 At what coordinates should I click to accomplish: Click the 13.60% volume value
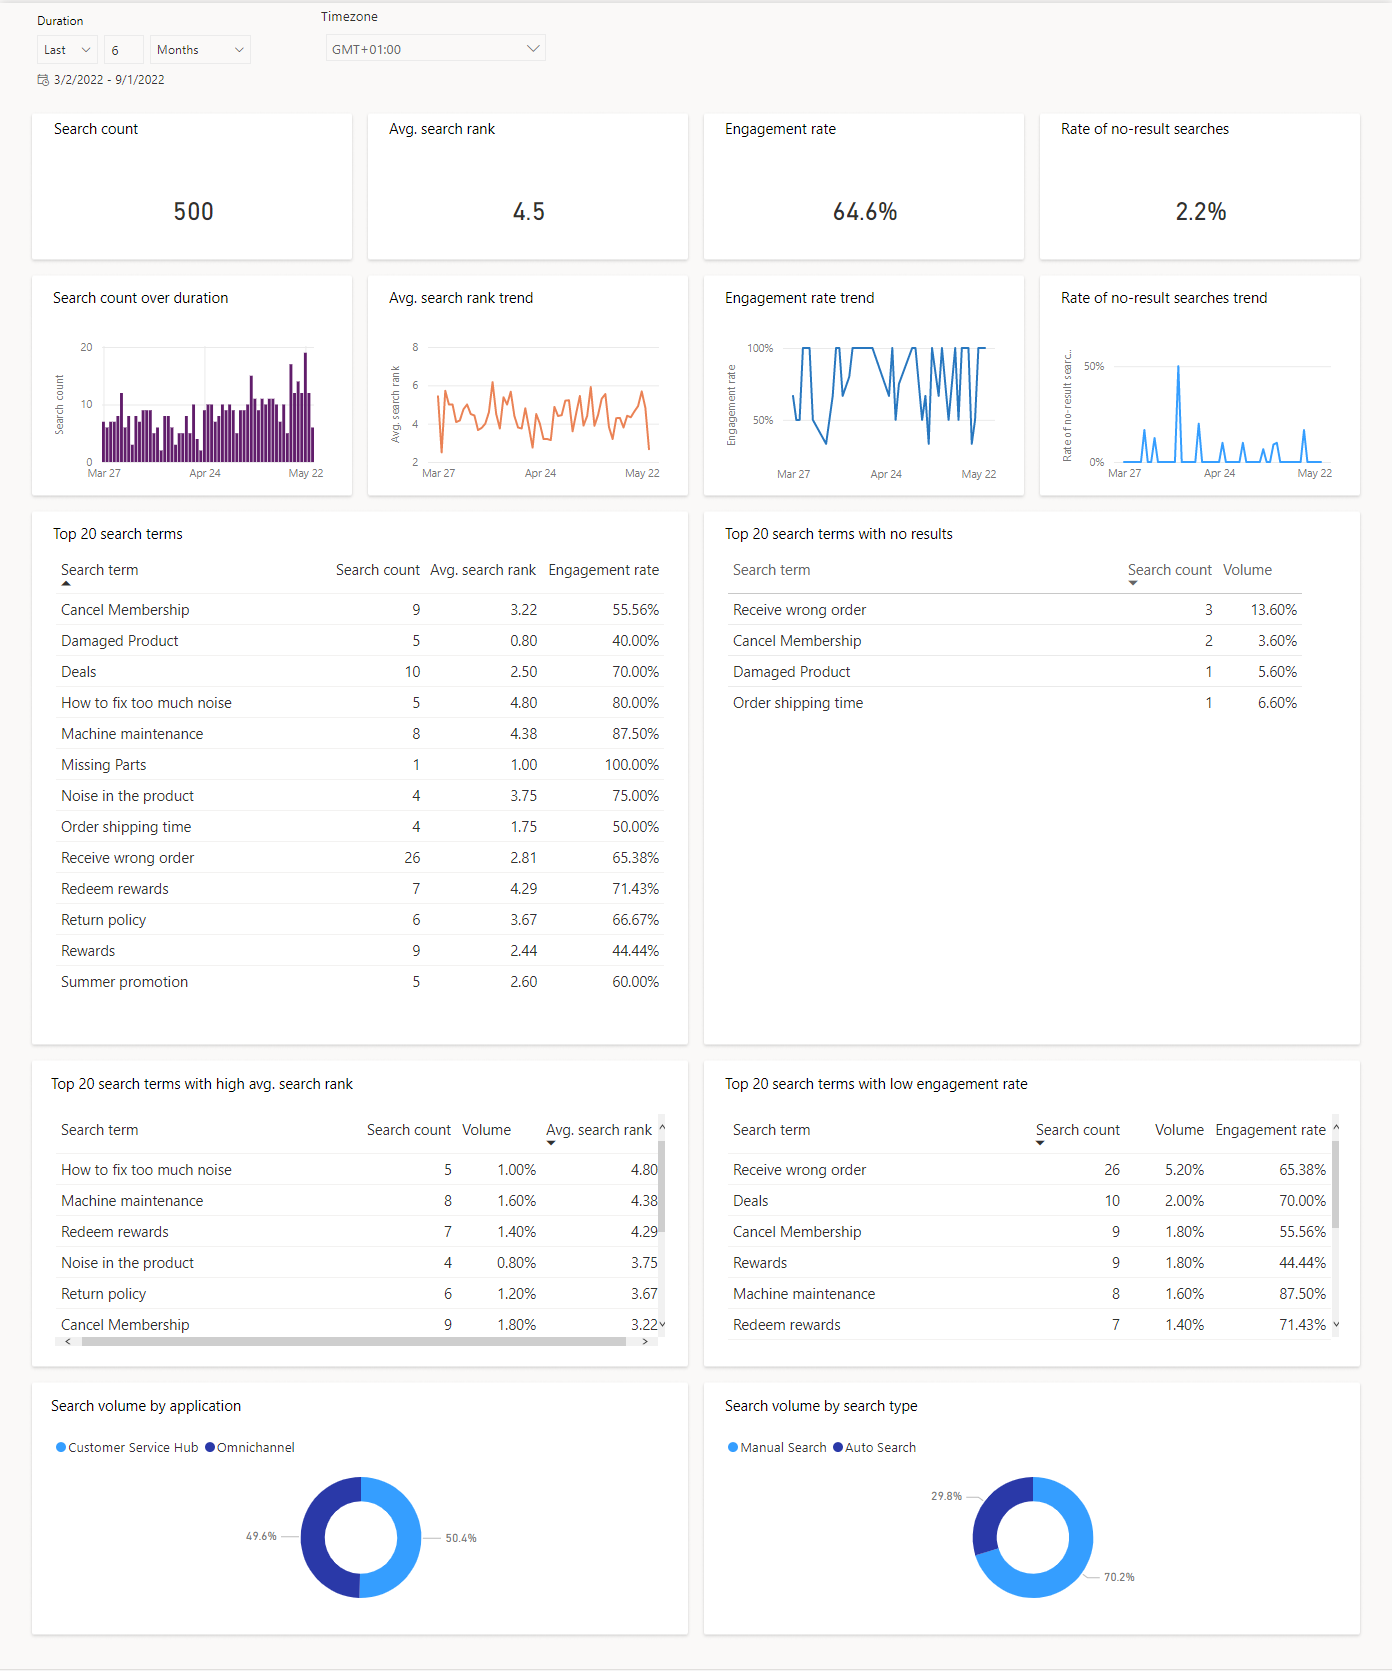click(x=1273, y=610)
